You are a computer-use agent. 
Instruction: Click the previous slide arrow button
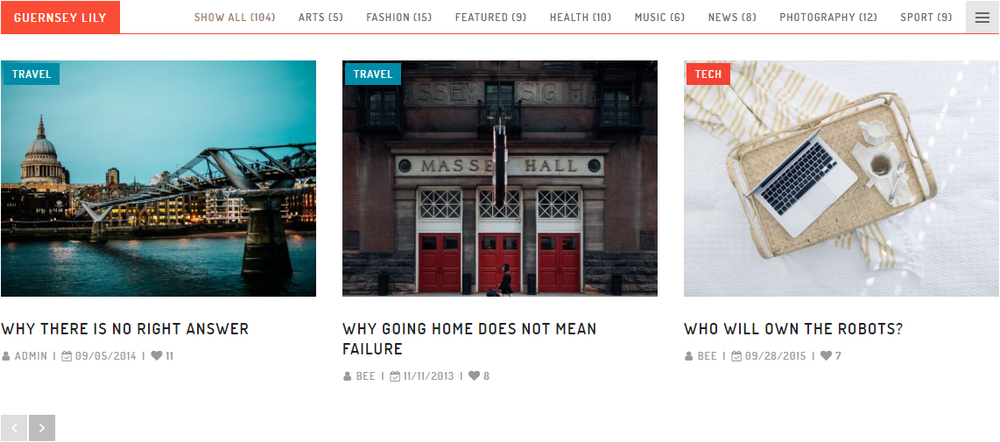tap(14, 428)
